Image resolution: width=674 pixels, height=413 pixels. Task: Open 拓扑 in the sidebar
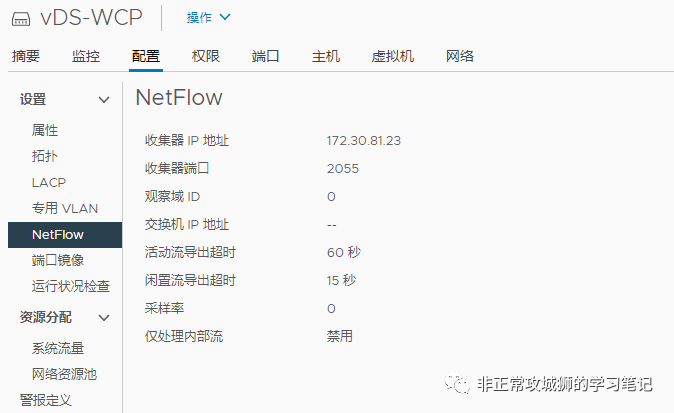click(x=45, y=156)
